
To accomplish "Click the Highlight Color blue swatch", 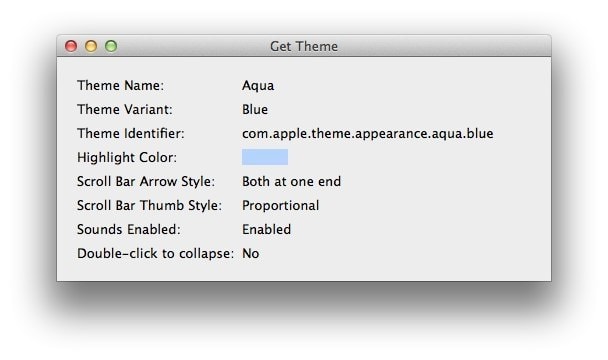I will (x=265, y=157).
